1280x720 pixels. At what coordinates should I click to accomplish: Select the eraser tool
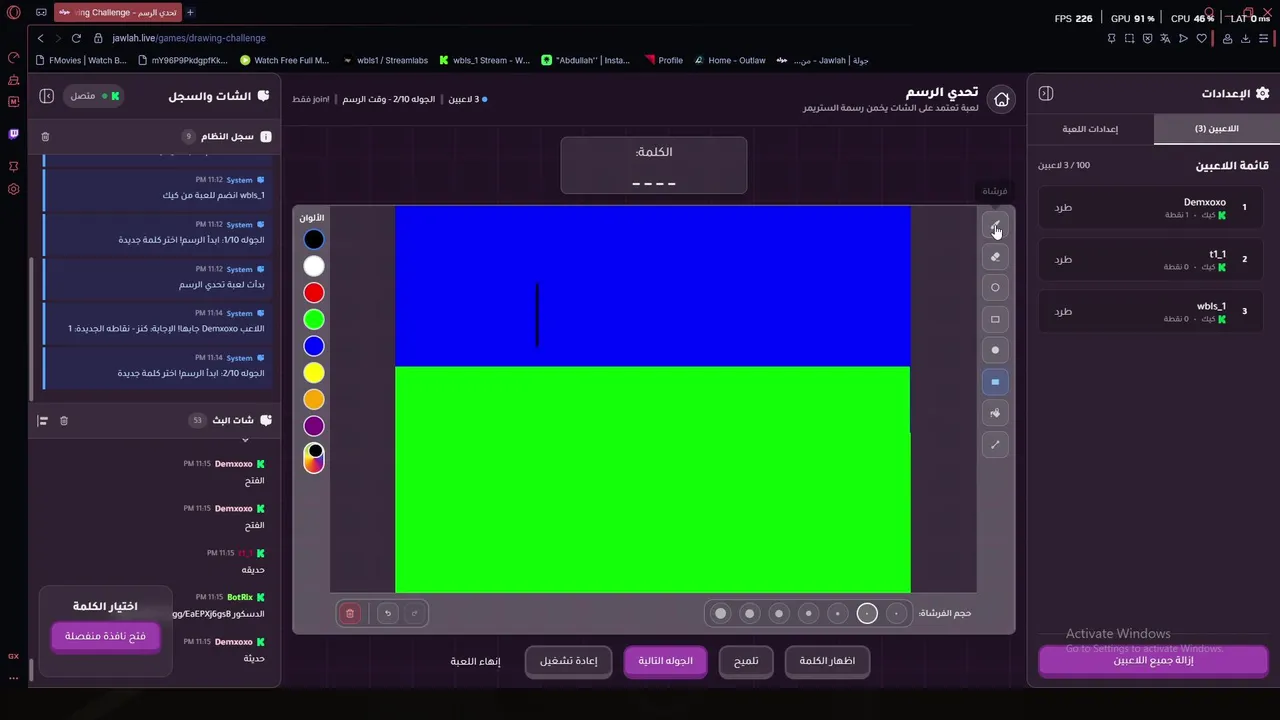995,257
